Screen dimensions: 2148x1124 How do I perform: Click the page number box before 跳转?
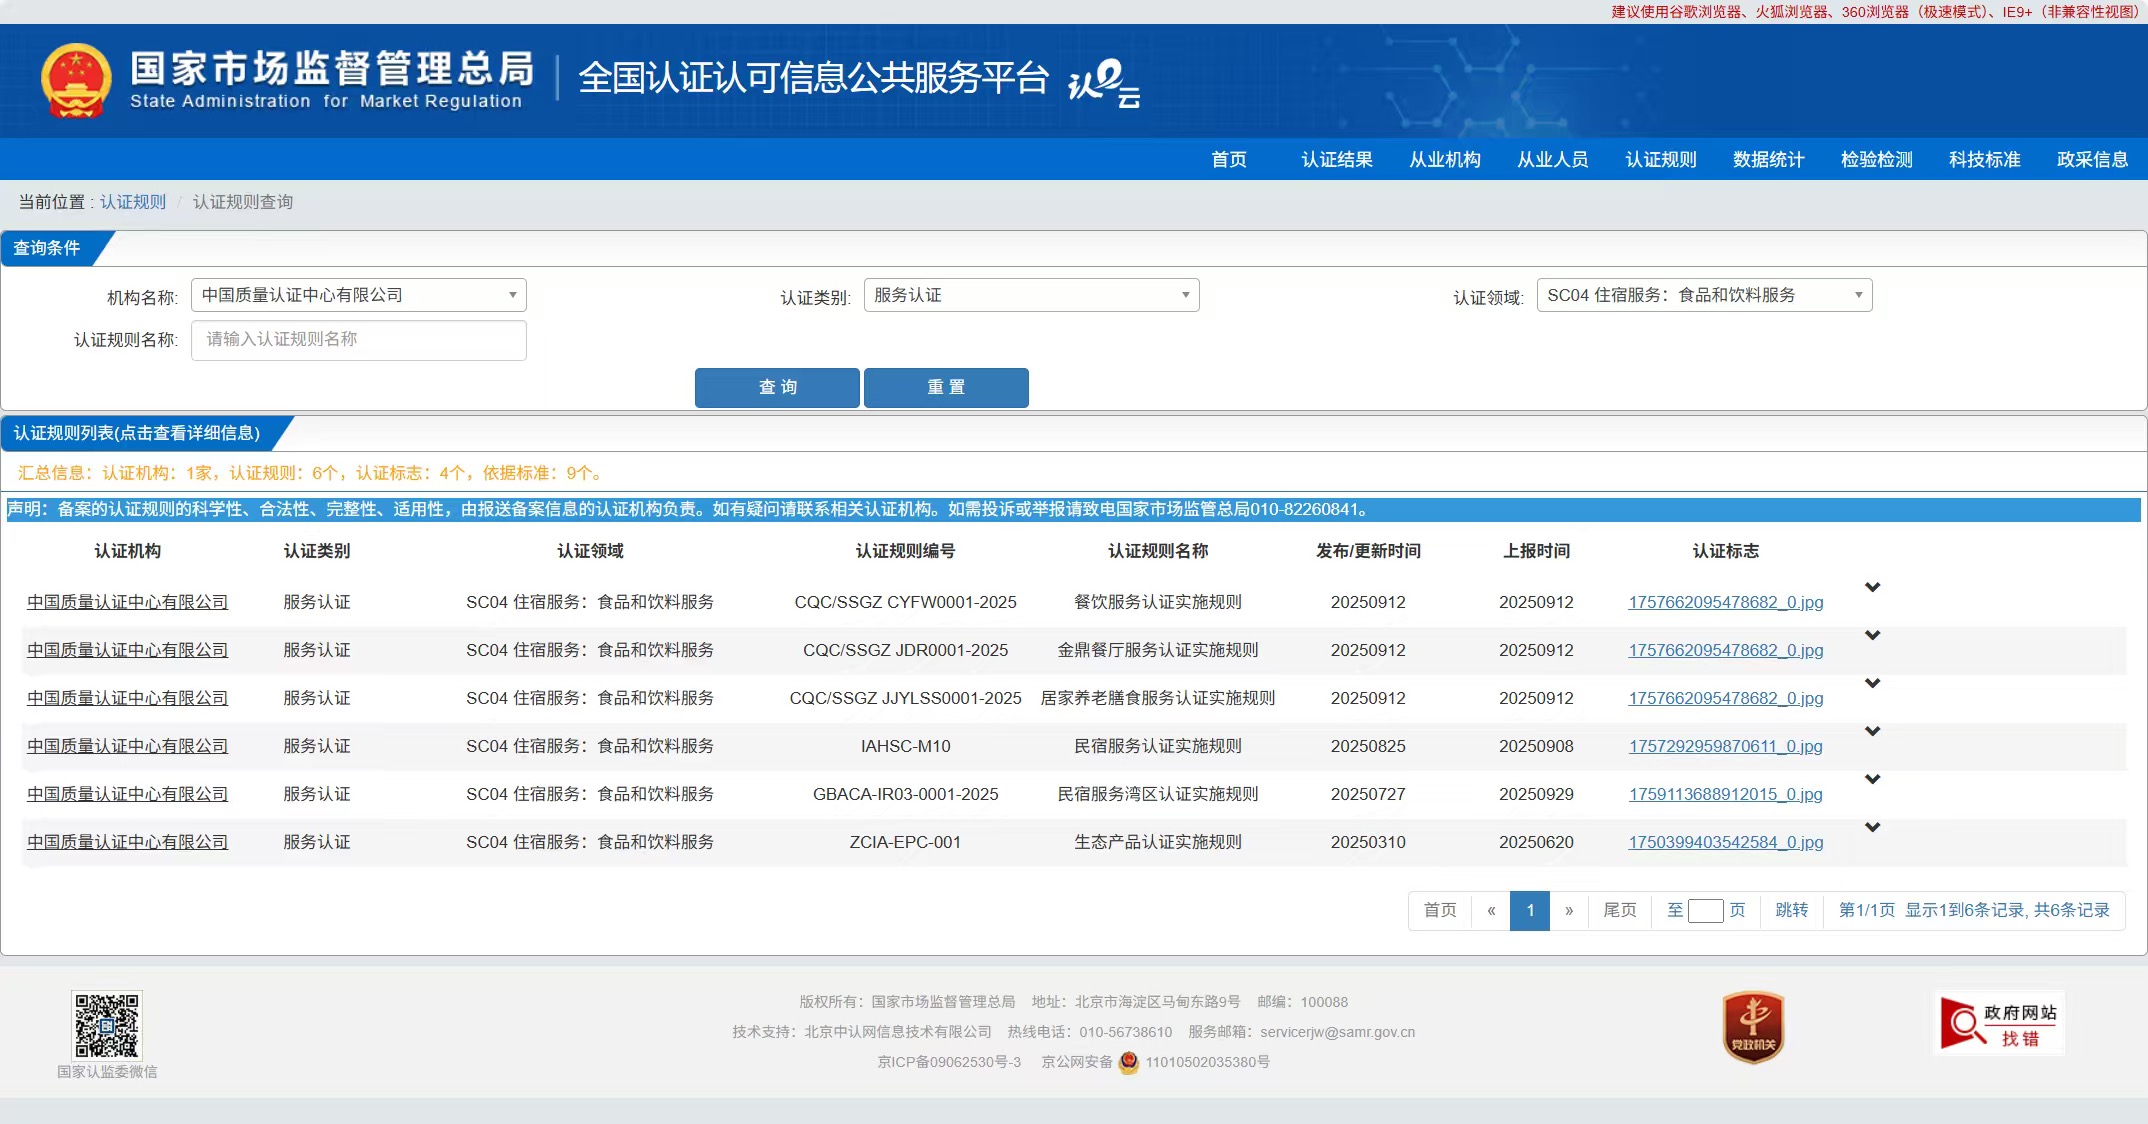(1705, 911)
